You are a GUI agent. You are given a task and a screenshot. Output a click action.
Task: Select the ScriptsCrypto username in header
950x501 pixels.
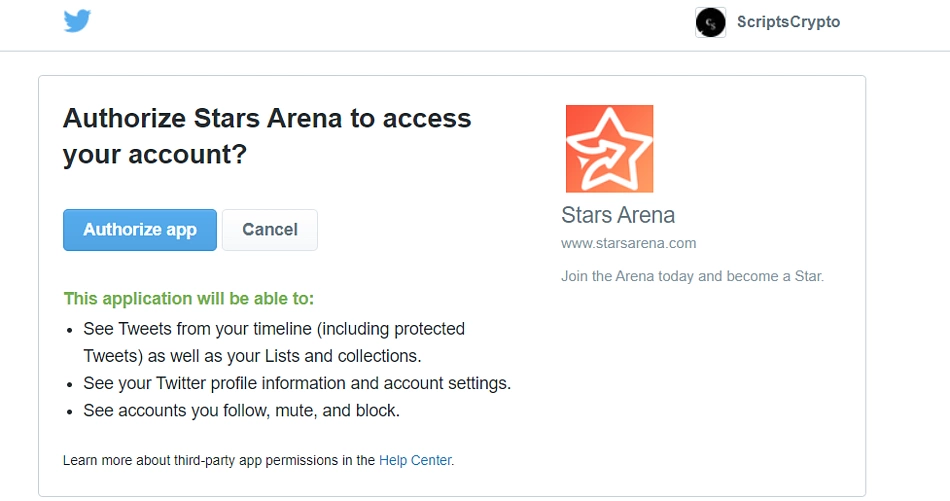coord(788,22)
